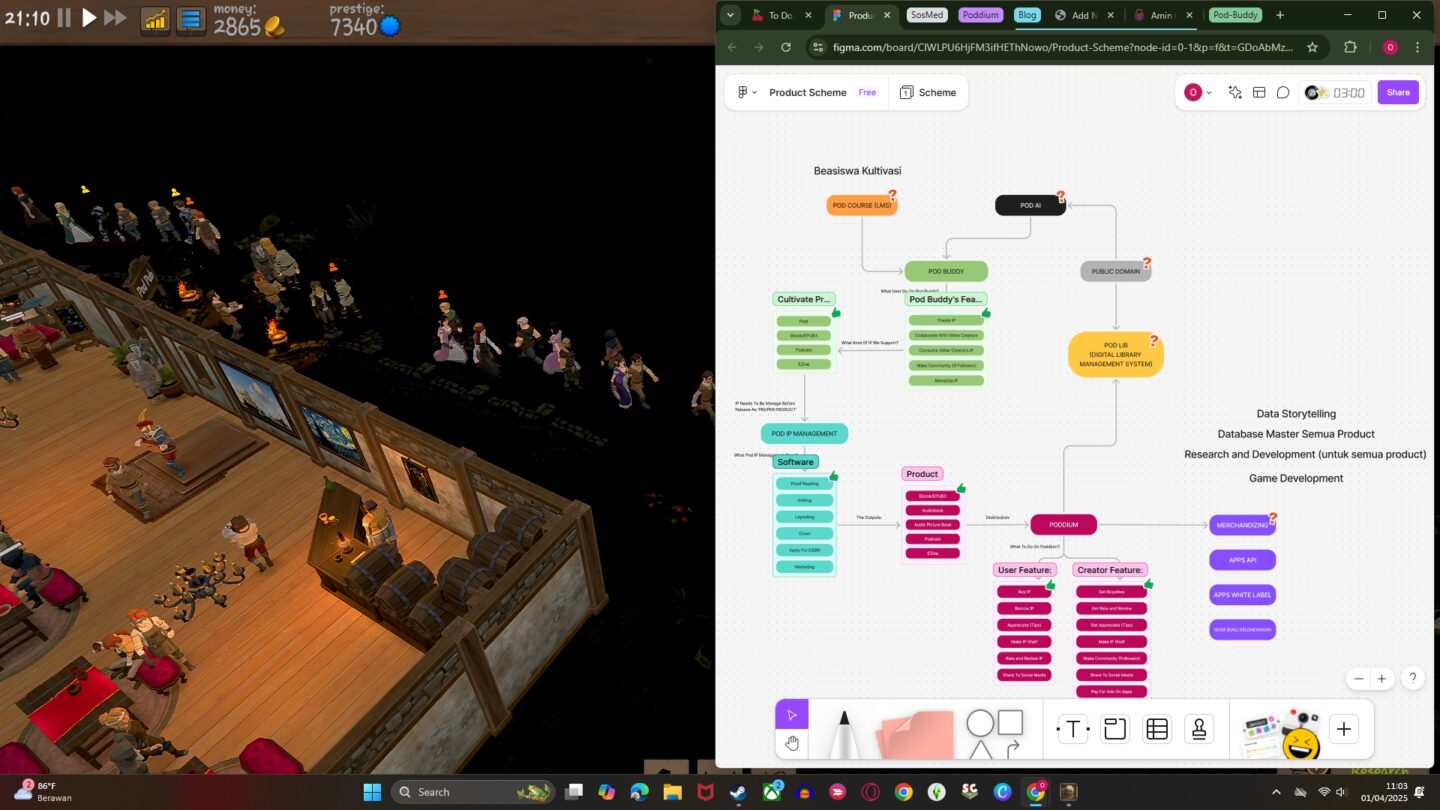Screen dimensions: 1440x810
Task: Select the PODDIUM magenta node
Action: 1063,524
